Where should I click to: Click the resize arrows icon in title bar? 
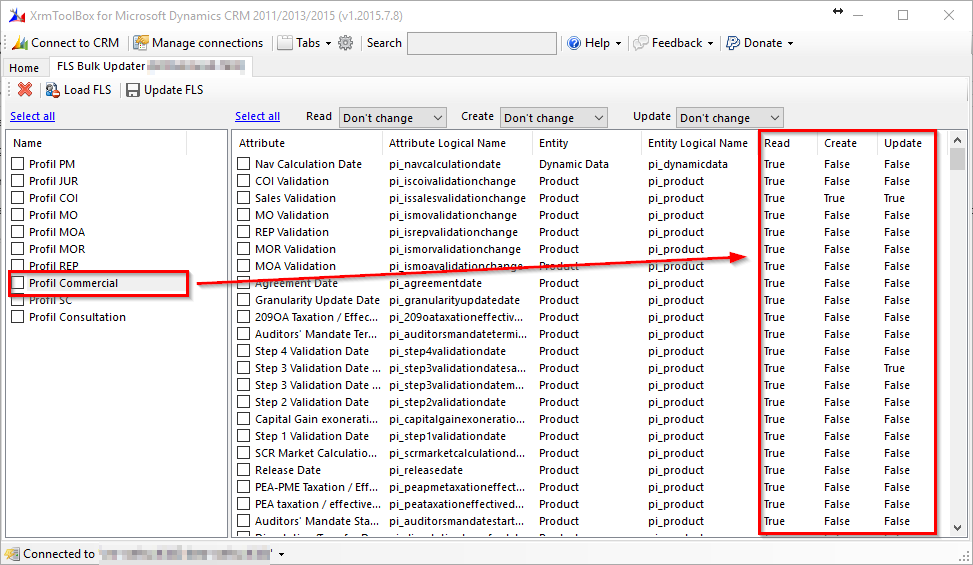coord(838,11)
